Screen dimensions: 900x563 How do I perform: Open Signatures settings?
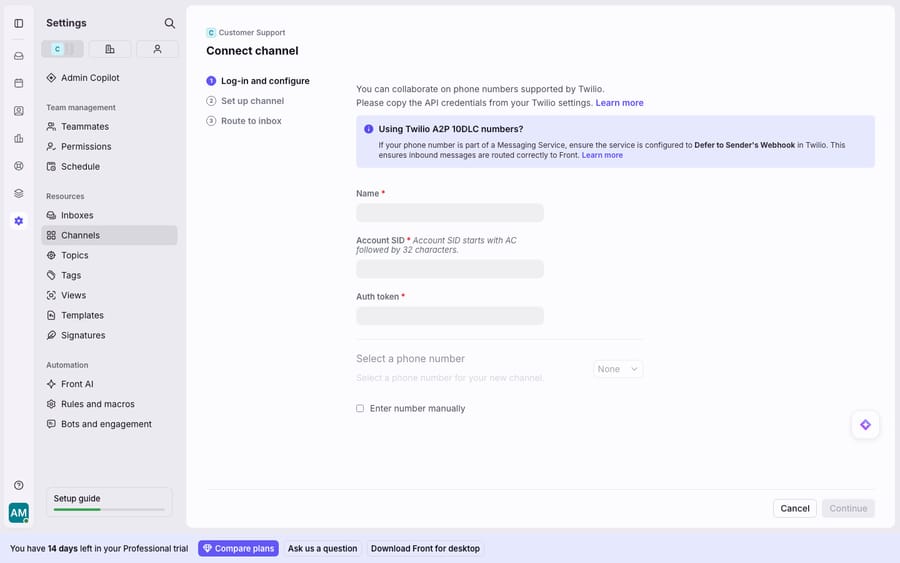click(109, 335)
